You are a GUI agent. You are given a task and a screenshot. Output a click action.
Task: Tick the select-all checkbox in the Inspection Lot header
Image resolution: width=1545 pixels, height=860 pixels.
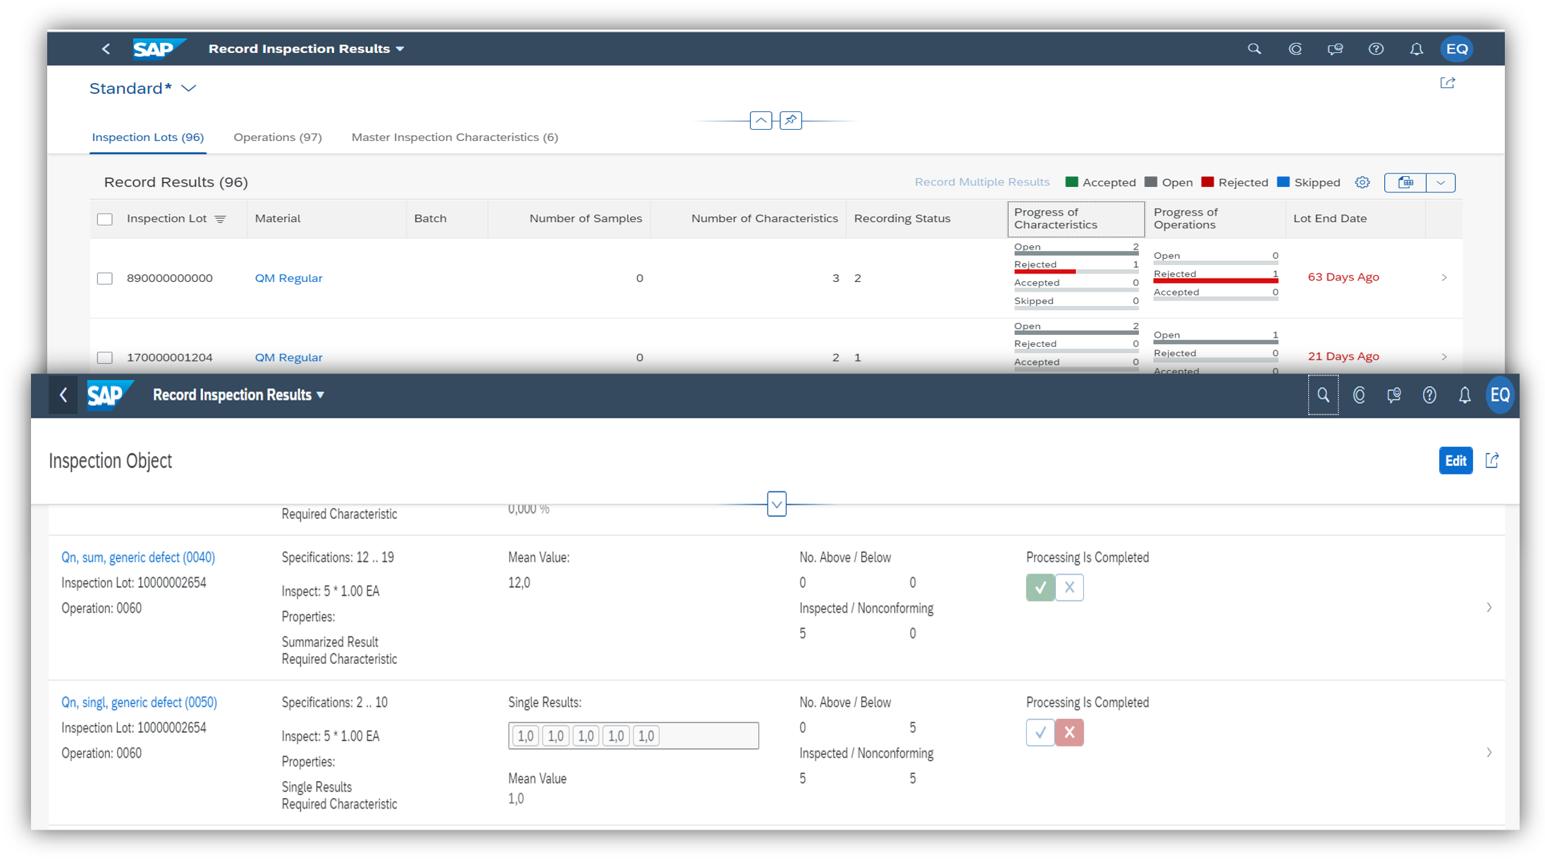click(105, 219)
